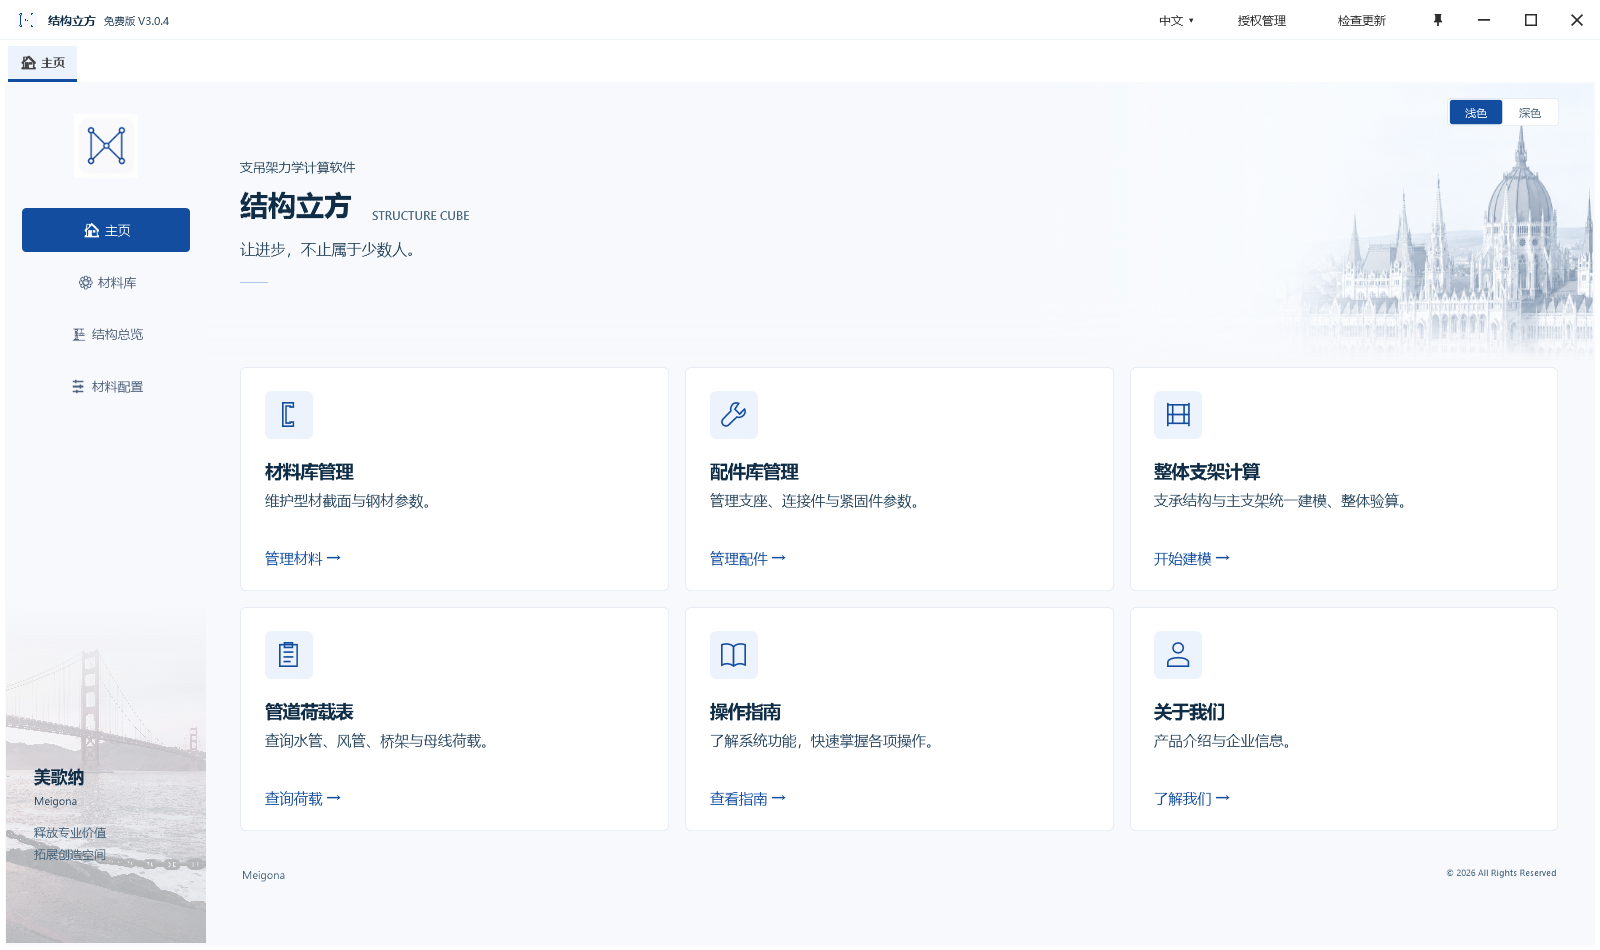Click the 管道荷载表 card title
The height and width of the screenshot is (950, 1600).
tap(309, 712)
